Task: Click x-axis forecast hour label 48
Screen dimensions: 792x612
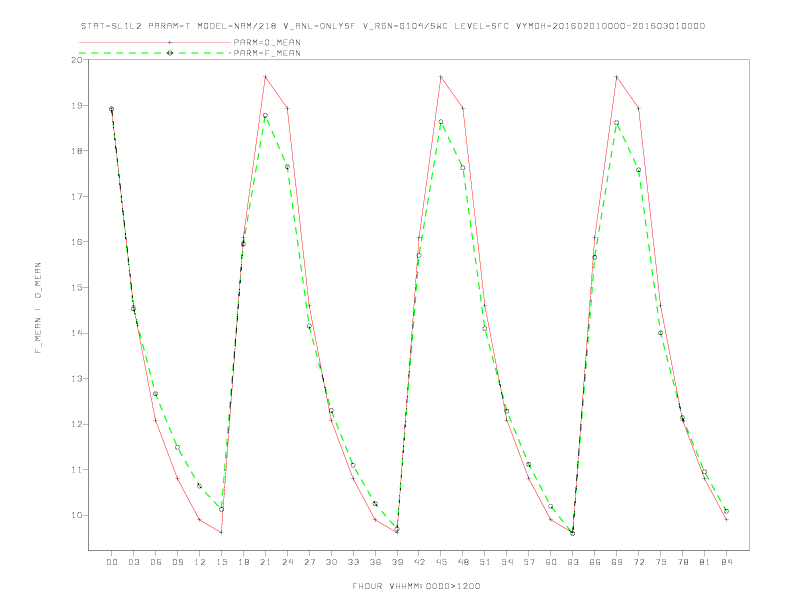Action: tap(463, 562)
